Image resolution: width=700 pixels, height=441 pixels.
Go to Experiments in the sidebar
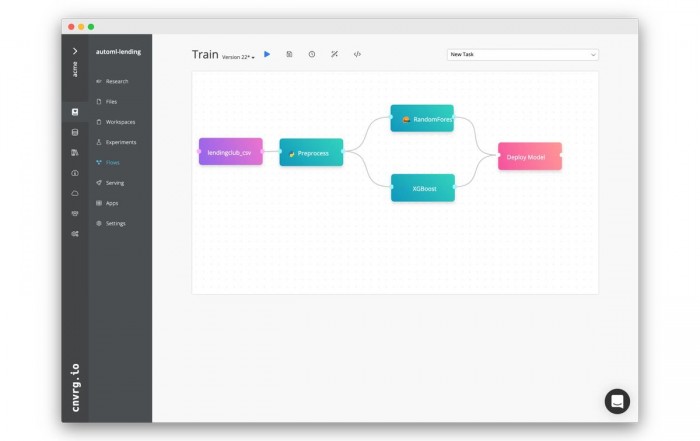[x=120, y=142]
